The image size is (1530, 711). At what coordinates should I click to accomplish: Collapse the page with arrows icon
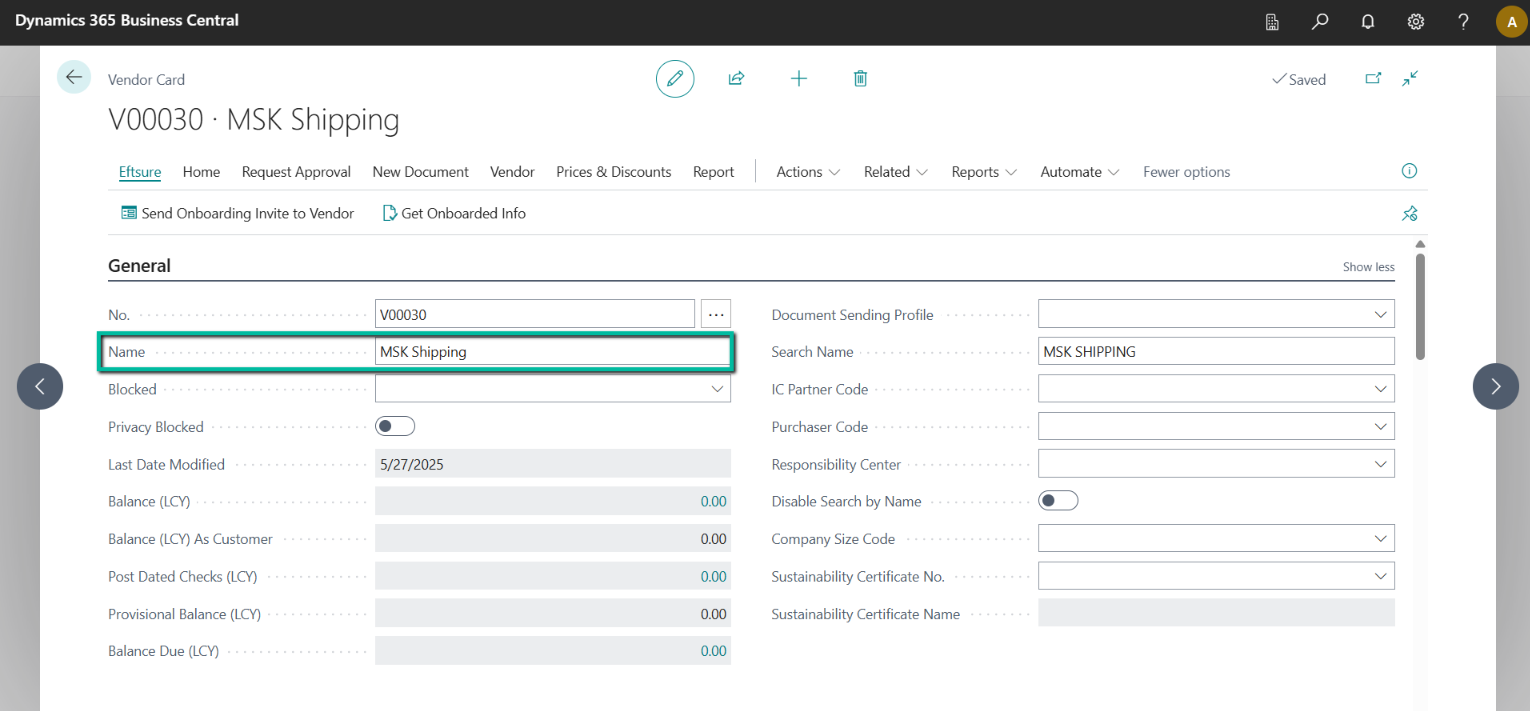click(x=1410, y=78)
